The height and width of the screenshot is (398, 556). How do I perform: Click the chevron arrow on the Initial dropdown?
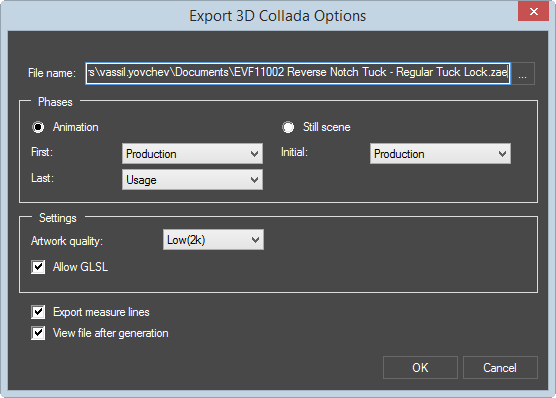pos(502,154)
